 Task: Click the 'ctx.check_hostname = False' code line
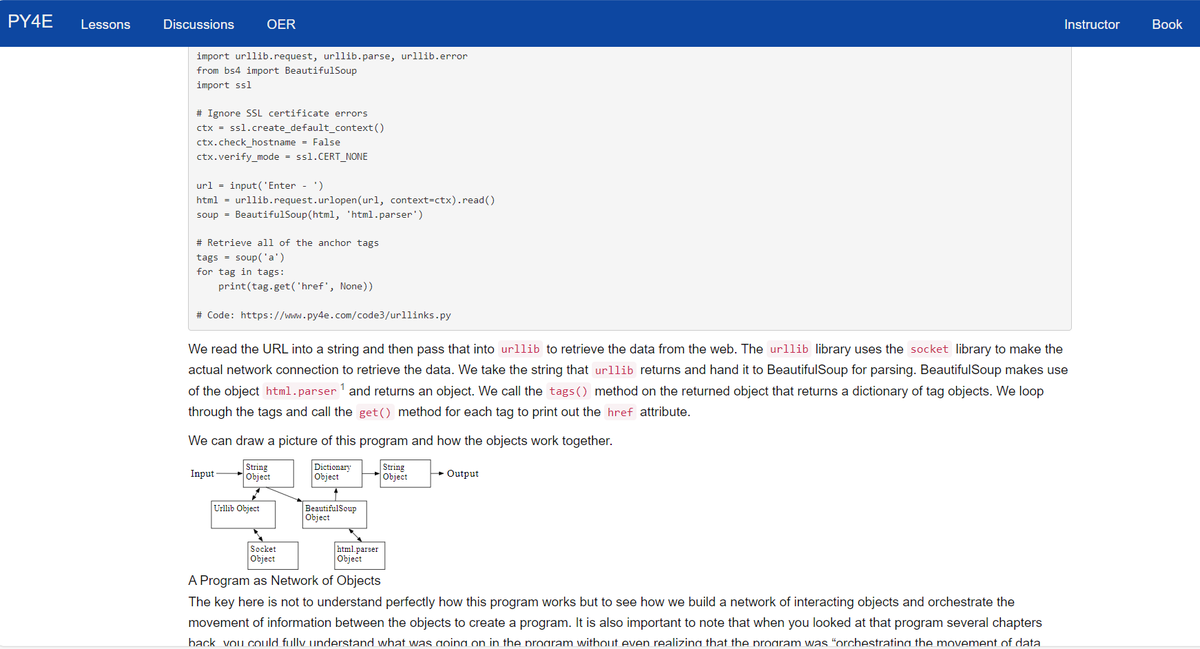(x=268, y=142)
